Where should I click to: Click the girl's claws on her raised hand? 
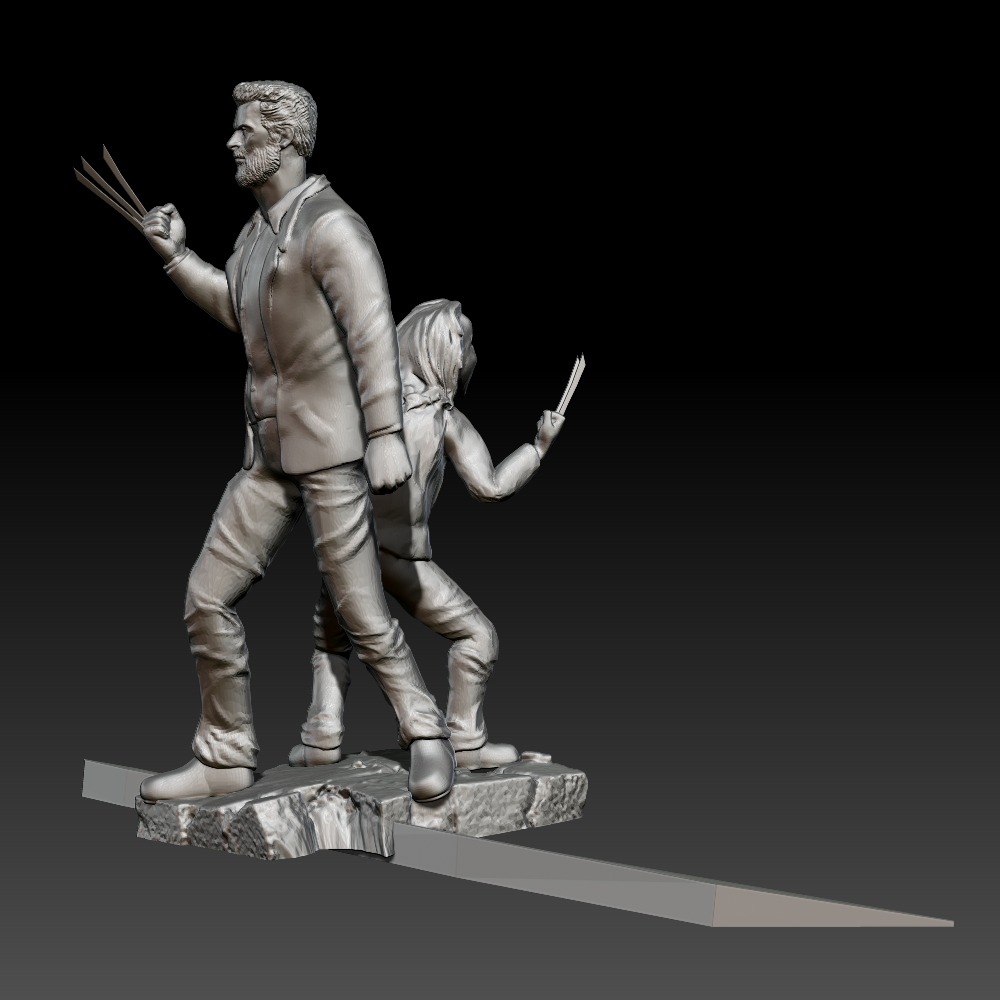pyautogui.click(x=571, y=383)
